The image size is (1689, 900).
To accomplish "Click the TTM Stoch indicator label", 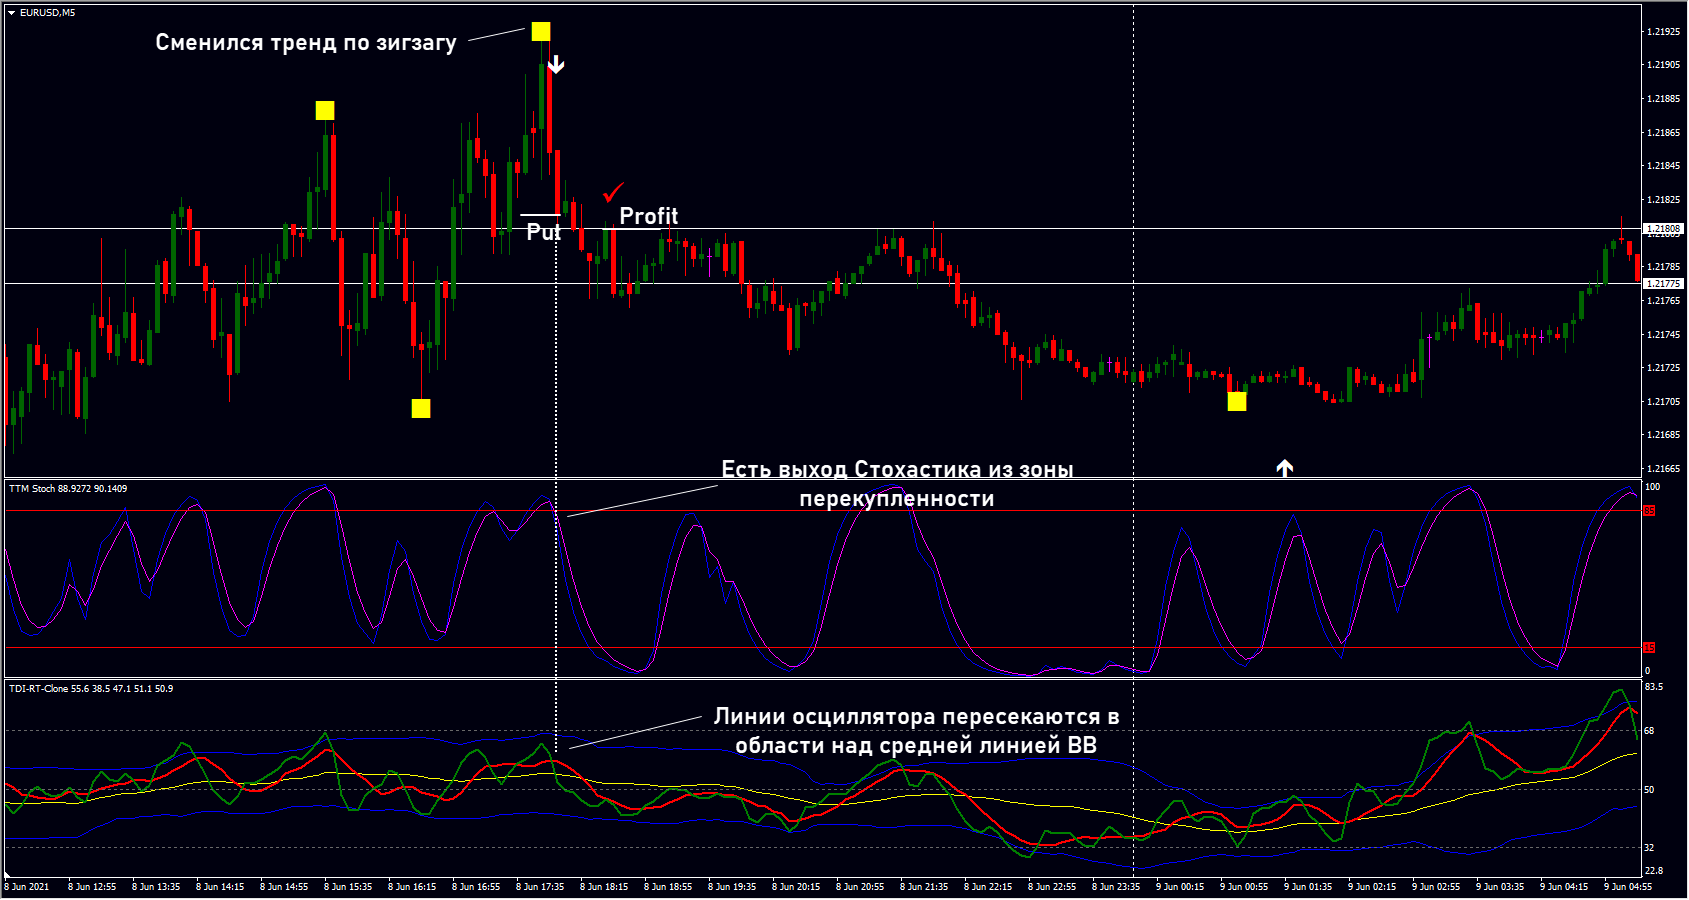I will [x=67, y=489].
